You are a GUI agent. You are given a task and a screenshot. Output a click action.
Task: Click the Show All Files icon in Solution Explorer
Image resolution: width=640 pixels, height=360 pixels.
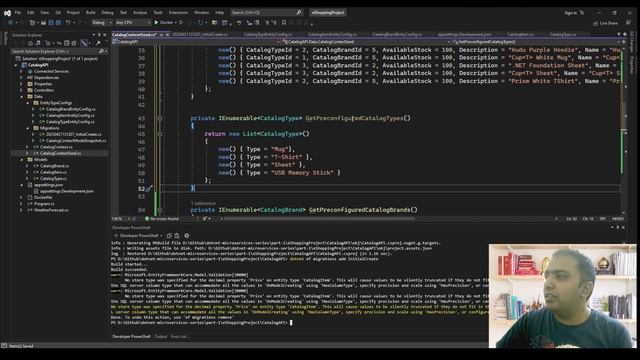coord(74,43)
